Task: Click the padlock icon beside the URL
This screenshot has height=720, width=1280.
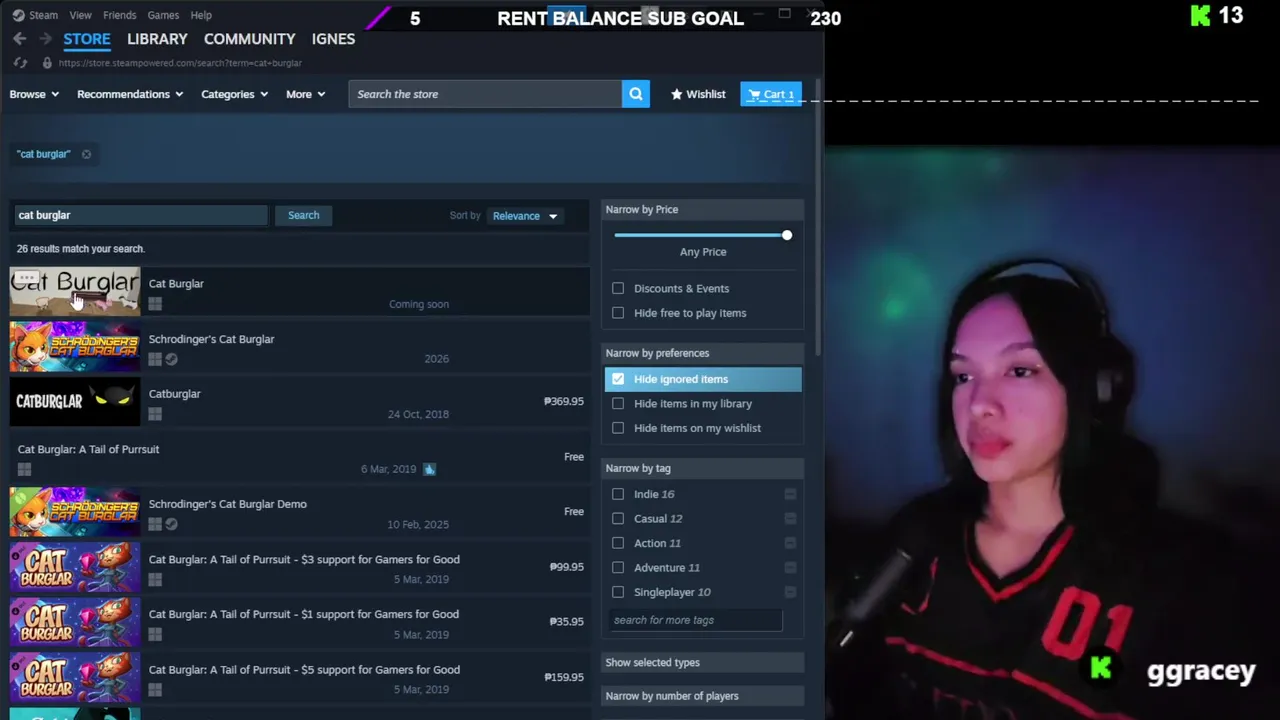Action: (x=46, y=63)
